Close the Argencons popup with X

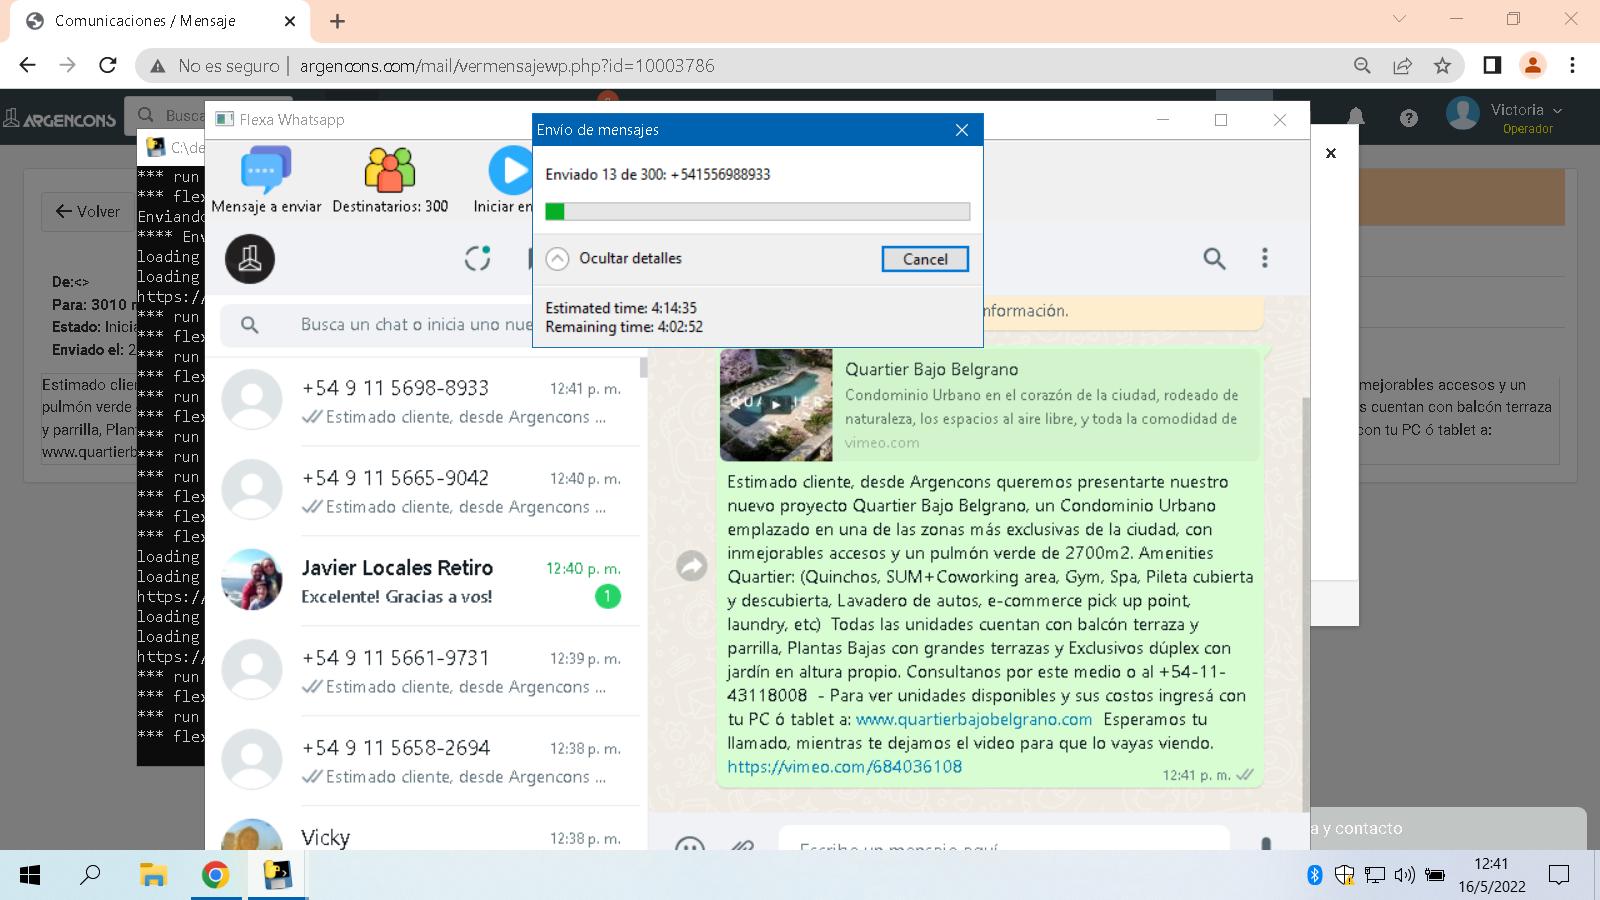click(1331, 153)
